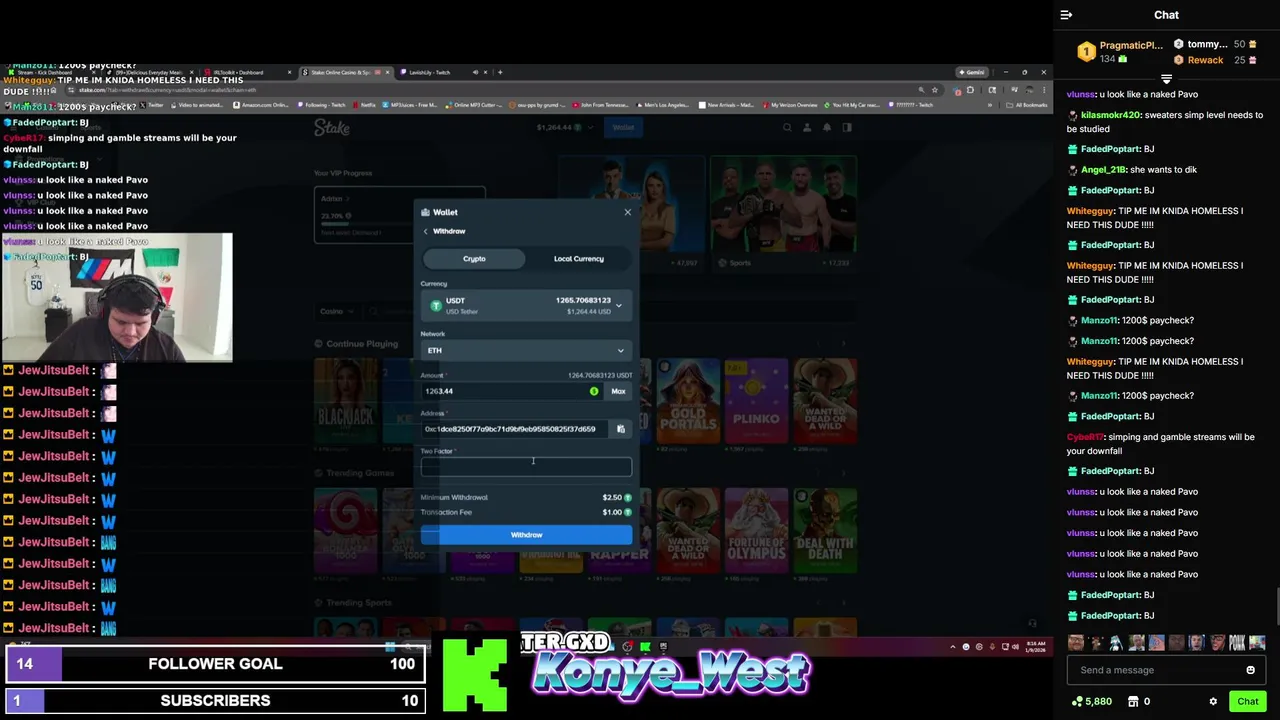Image resolution: width=1280 pixels, height=720 pixels.
Task: Open the Fortune of Olympus game thumbnail
Action: pyautogui.click(x=756, y=531)
